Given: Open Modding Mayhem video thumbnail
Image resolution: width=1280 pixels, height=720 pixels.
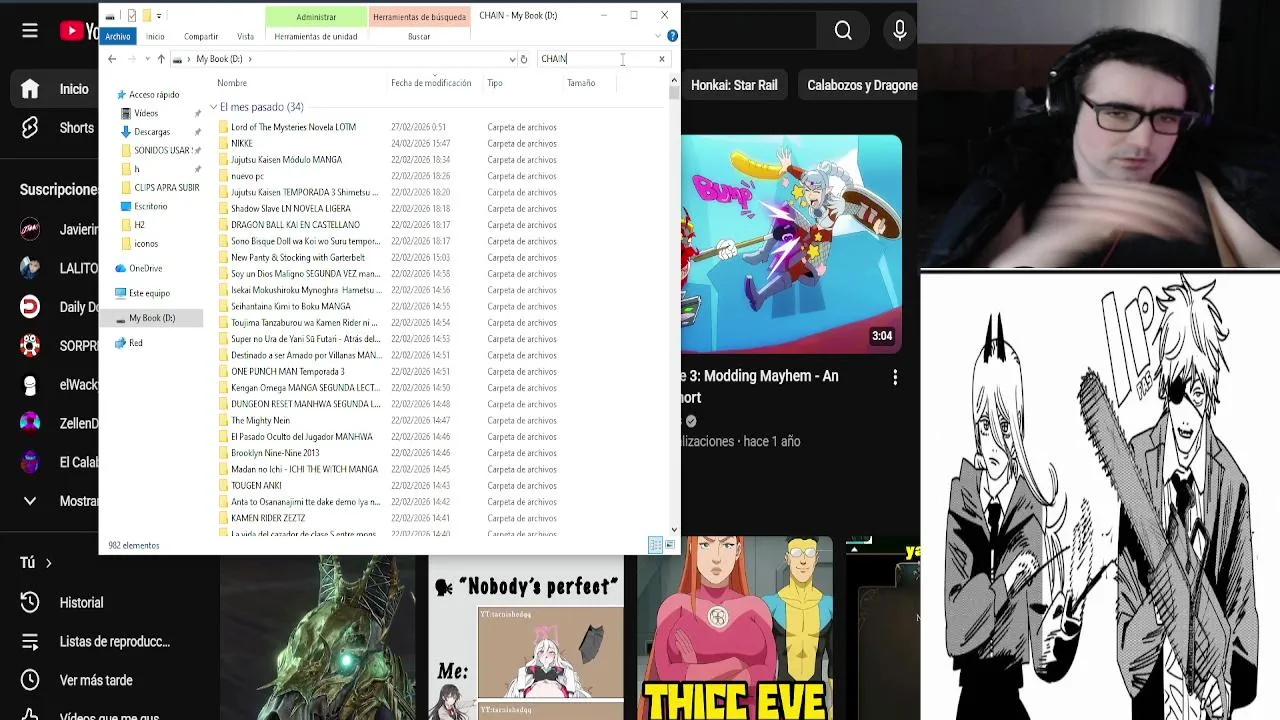Looking at the screenshot, I should click(791, 243).
